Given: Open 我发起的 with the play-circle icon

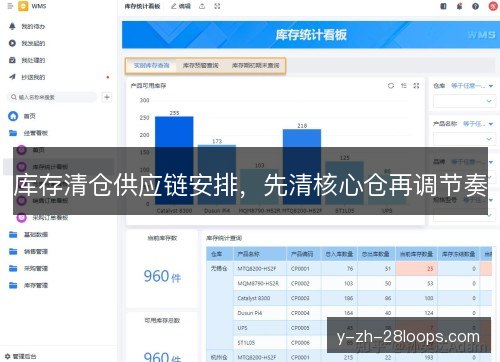Looking at the screenshot, I should pos(28,43).
